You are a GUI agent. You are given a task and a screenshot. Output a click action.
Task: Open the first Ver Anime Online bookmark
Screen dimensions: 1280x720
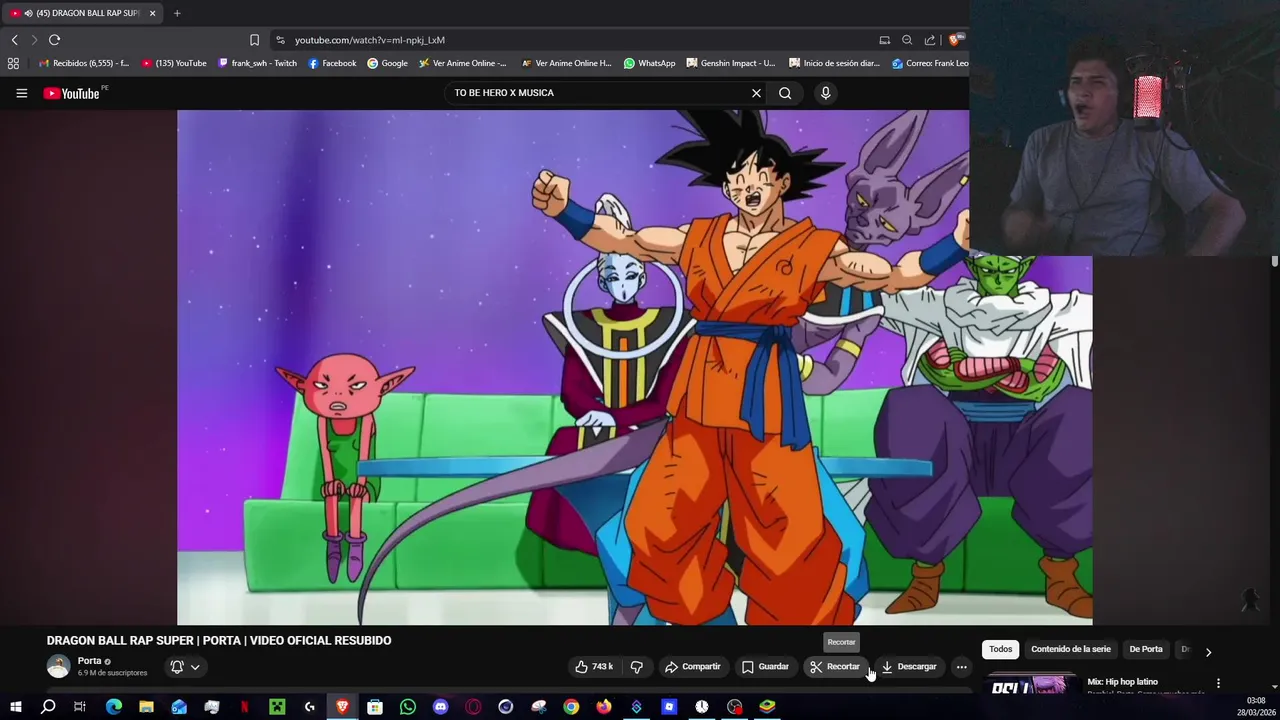point(463,63)
